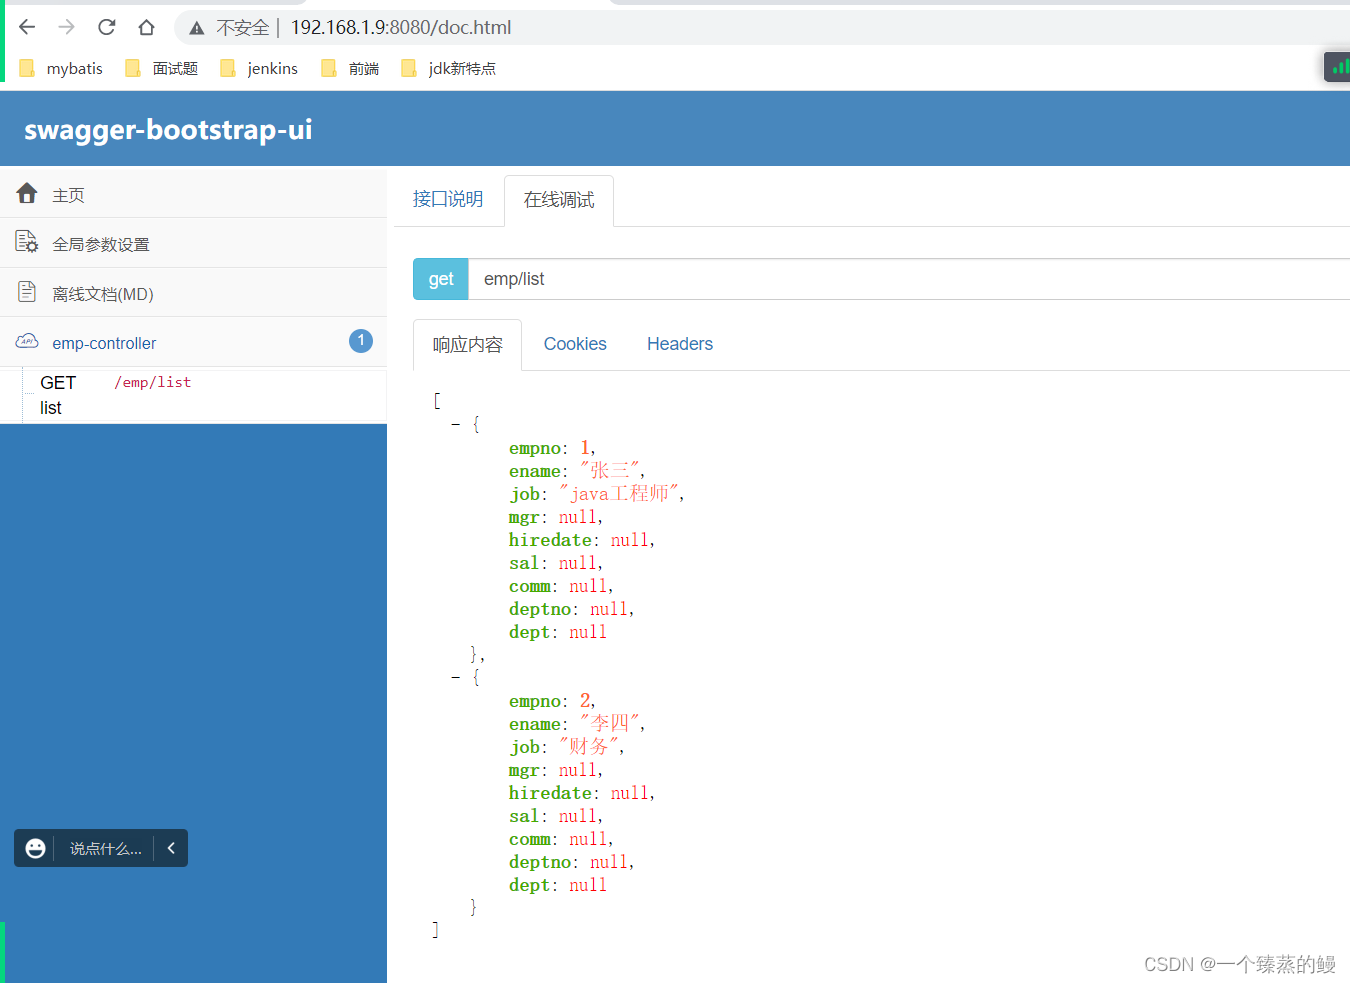
Task: Open the Headers tab
Action: pos(679,343)
